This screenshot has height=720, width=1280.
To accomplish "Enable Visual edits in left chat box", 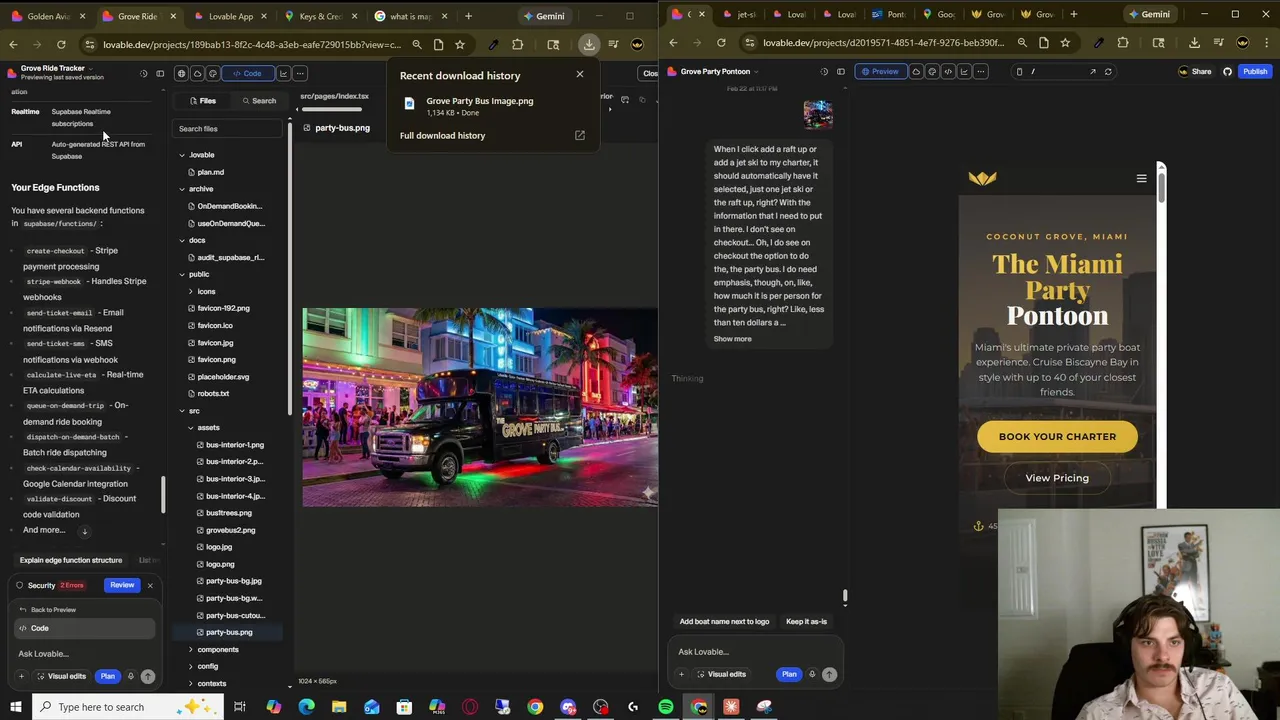I will coord(61,677).
